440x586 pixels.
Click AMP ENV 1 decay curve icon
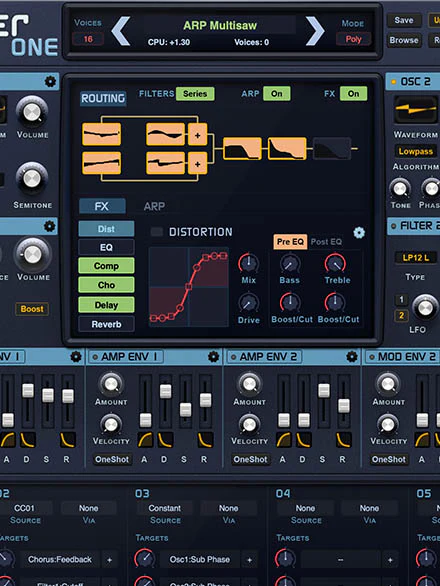(x=165, y=440)
